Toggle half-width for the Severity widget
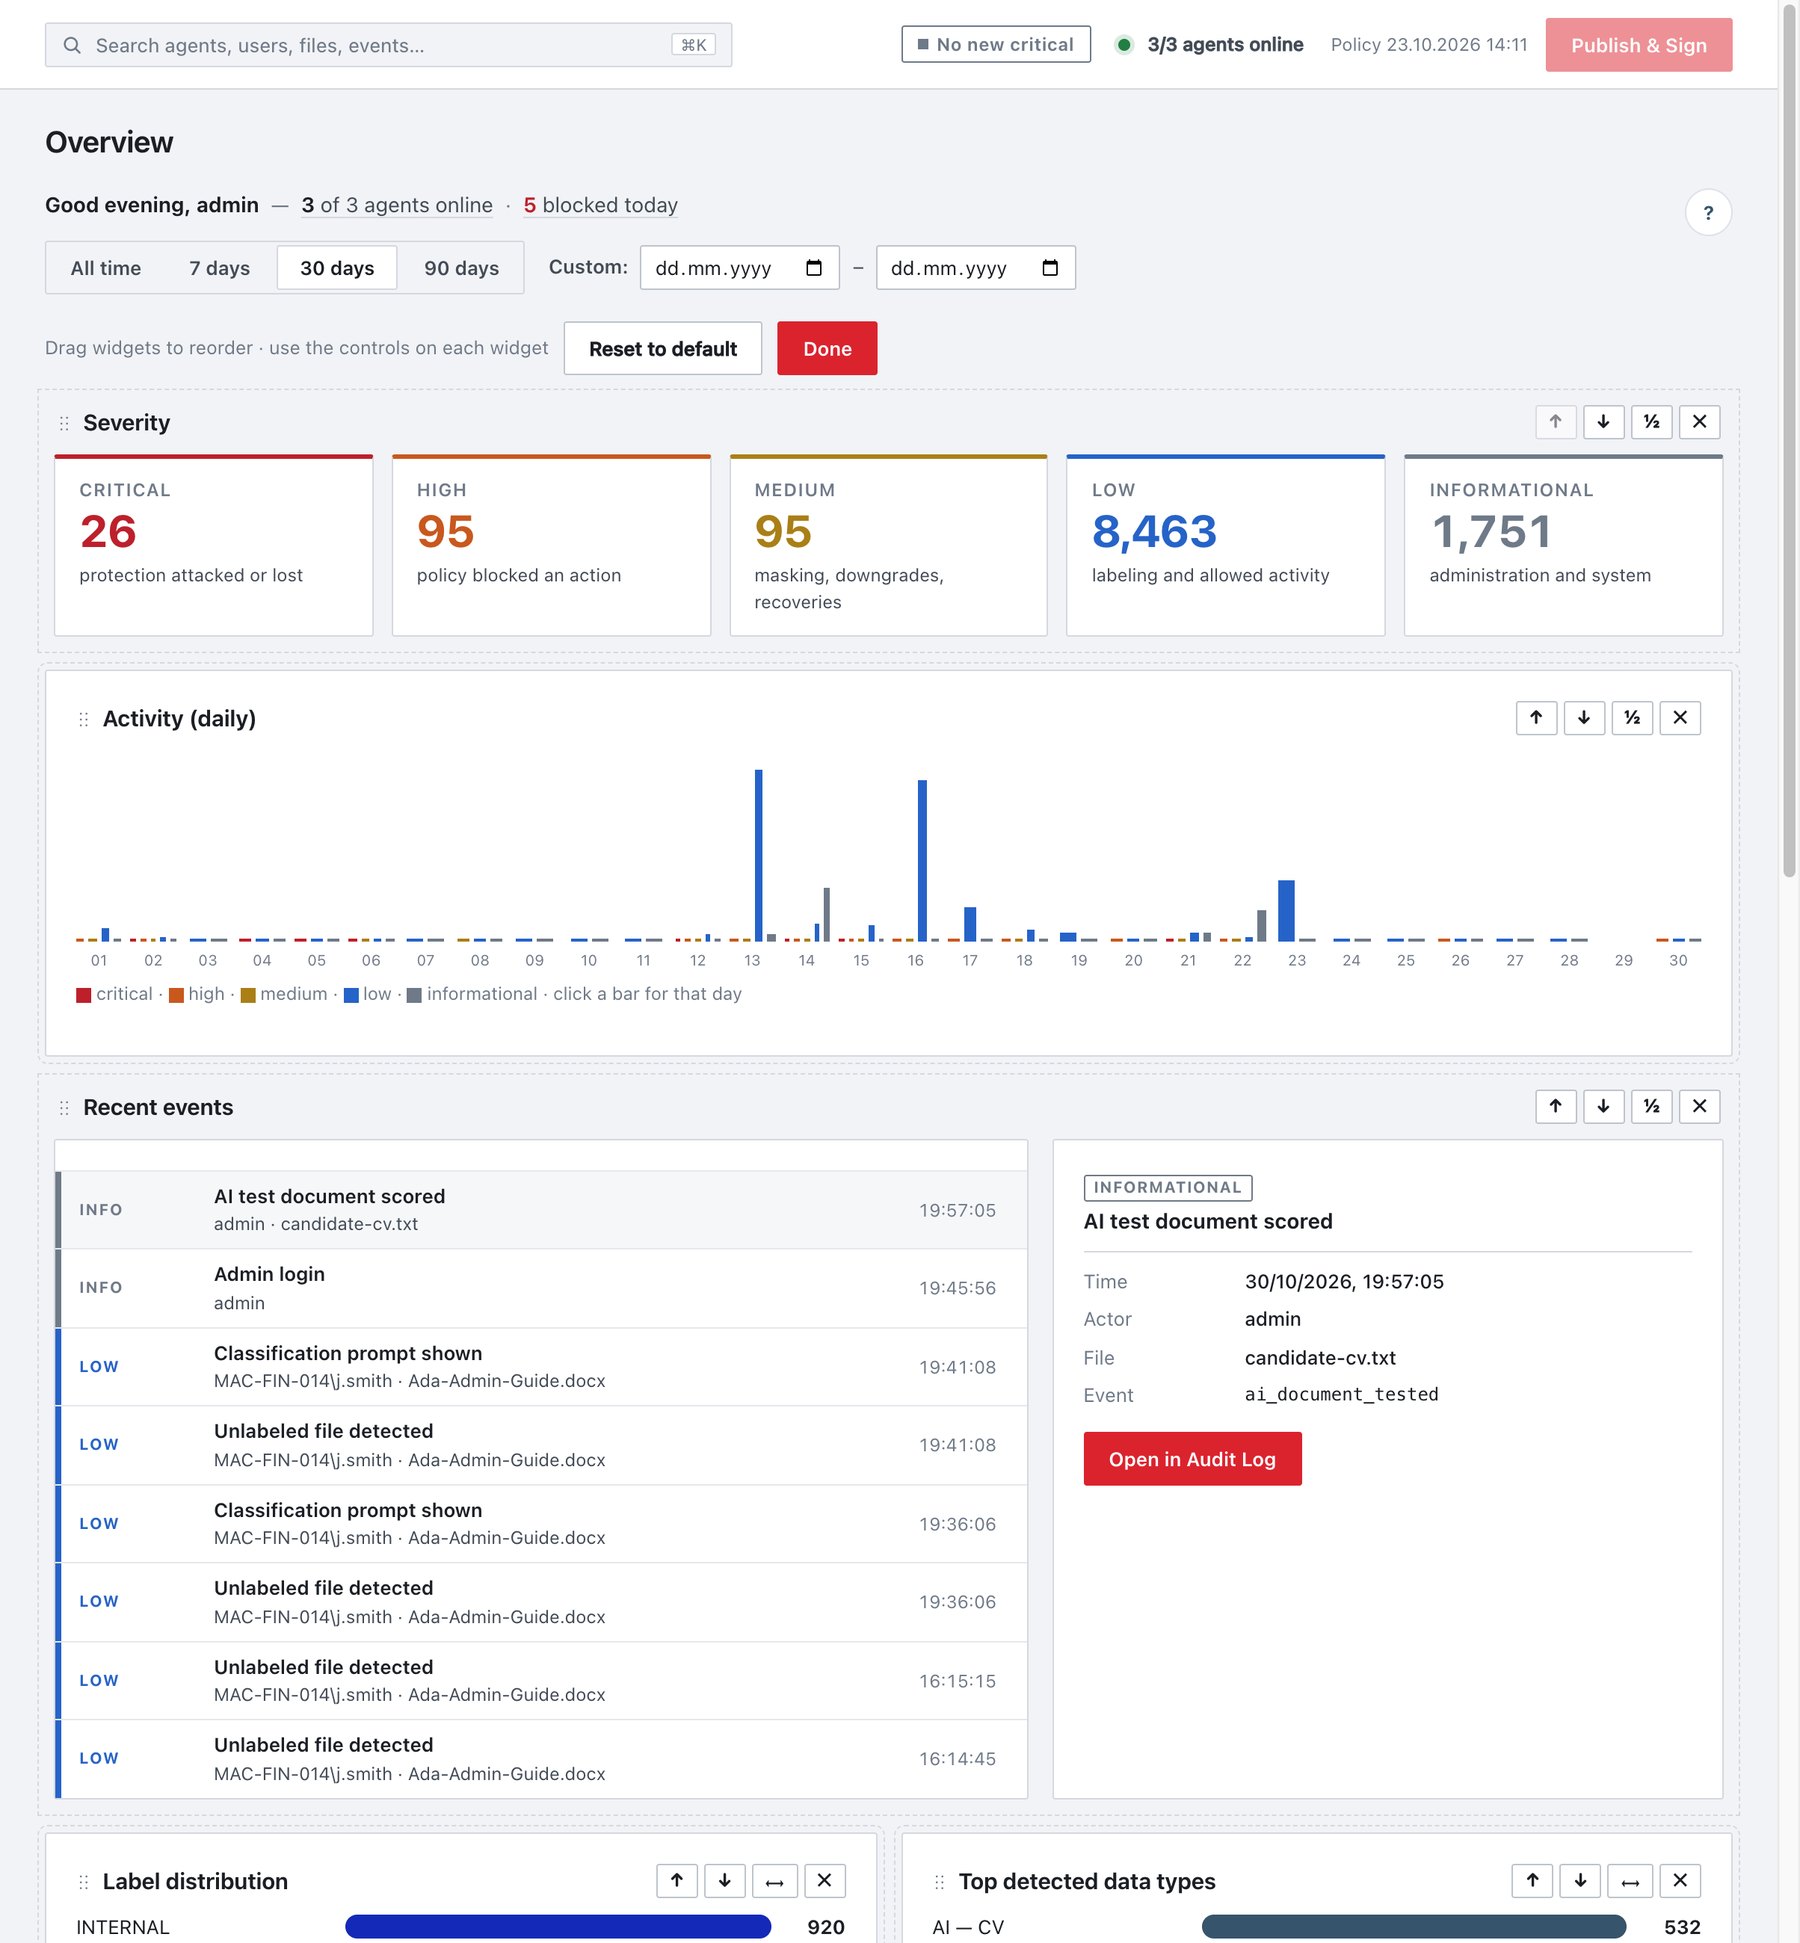1800x1943 pixels. 1651,422
